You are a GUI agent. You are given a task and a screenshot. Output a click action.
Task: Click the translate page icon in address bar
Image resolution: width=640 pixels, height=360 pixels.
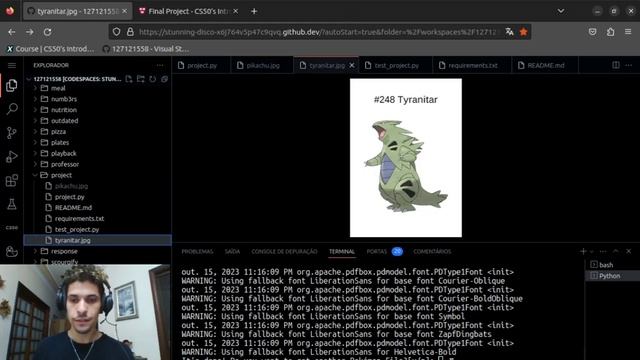pos(509,32)
